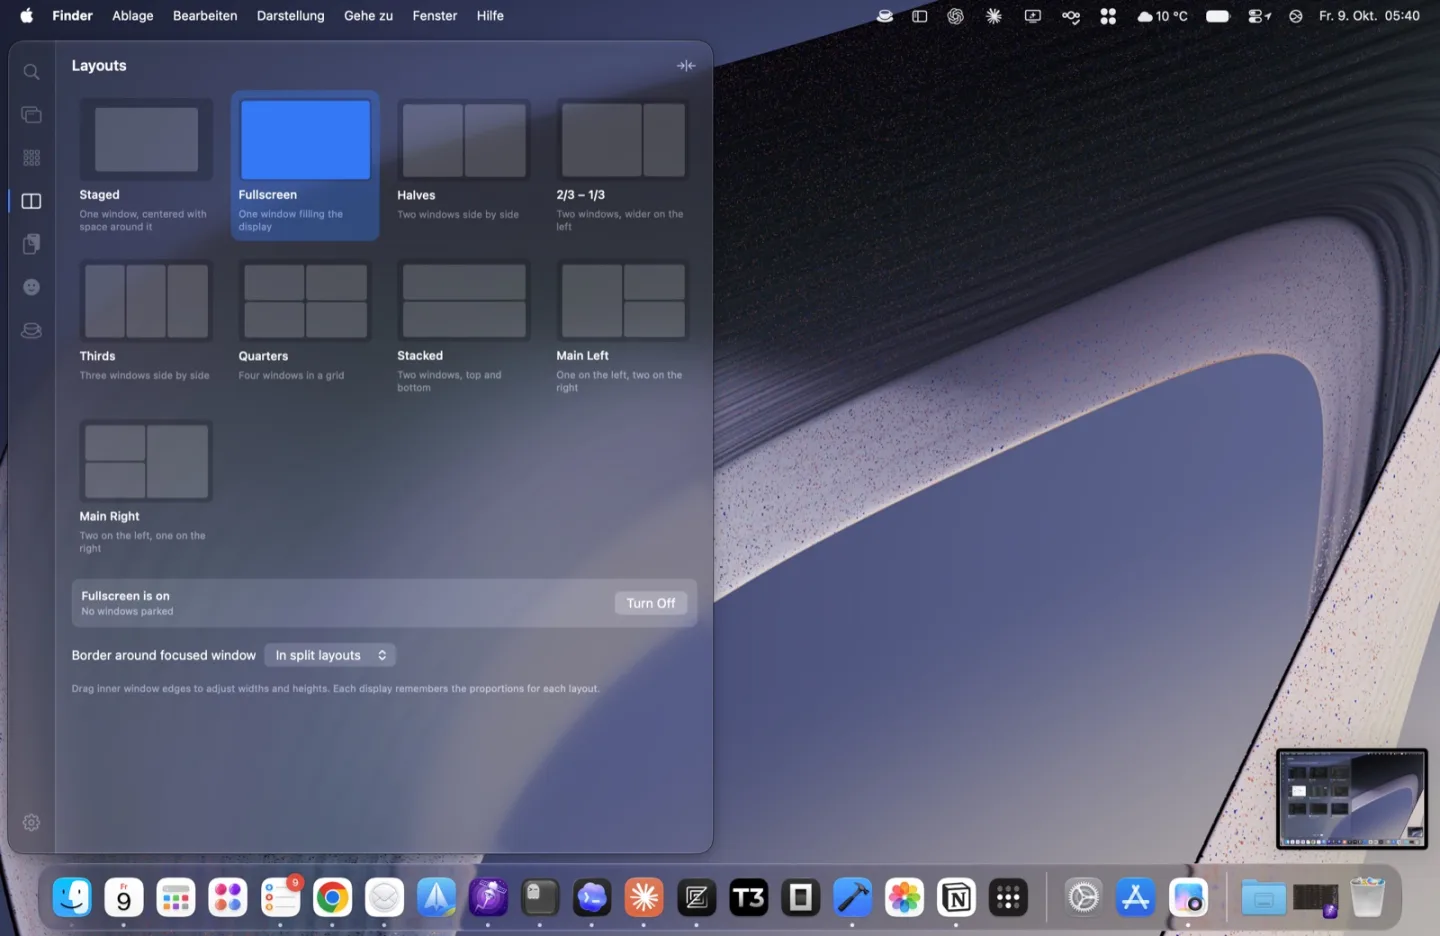Open the Bearbeiten menu
The width and height of the screenshot is (1440, 936).
coord(205,15)
